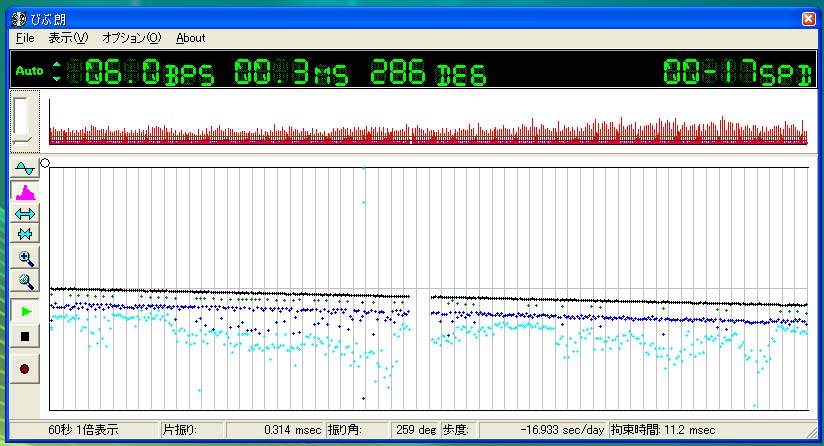Zoom out with the lower magnifier icon
This screenshot has width=824, height=446.
[25, 281]
